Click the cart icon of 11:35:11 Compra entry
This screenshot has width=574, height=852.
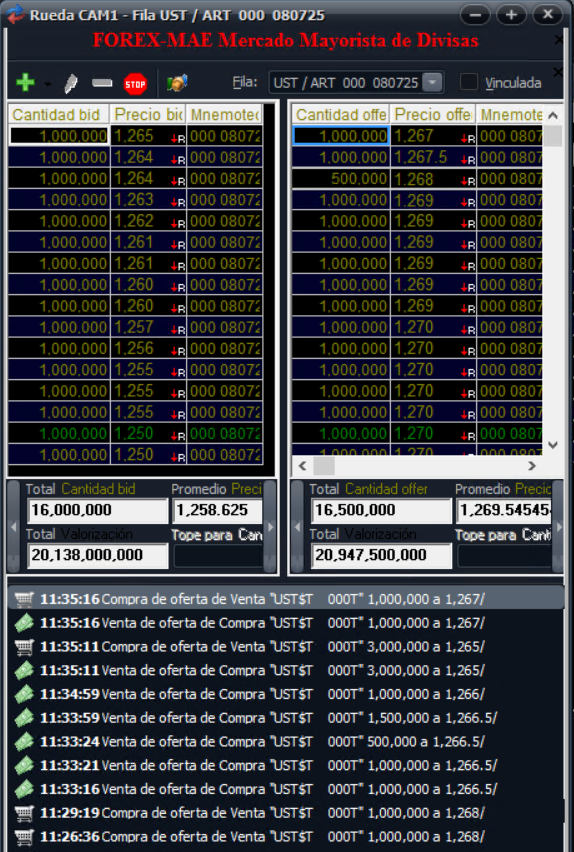click(24, 647)
